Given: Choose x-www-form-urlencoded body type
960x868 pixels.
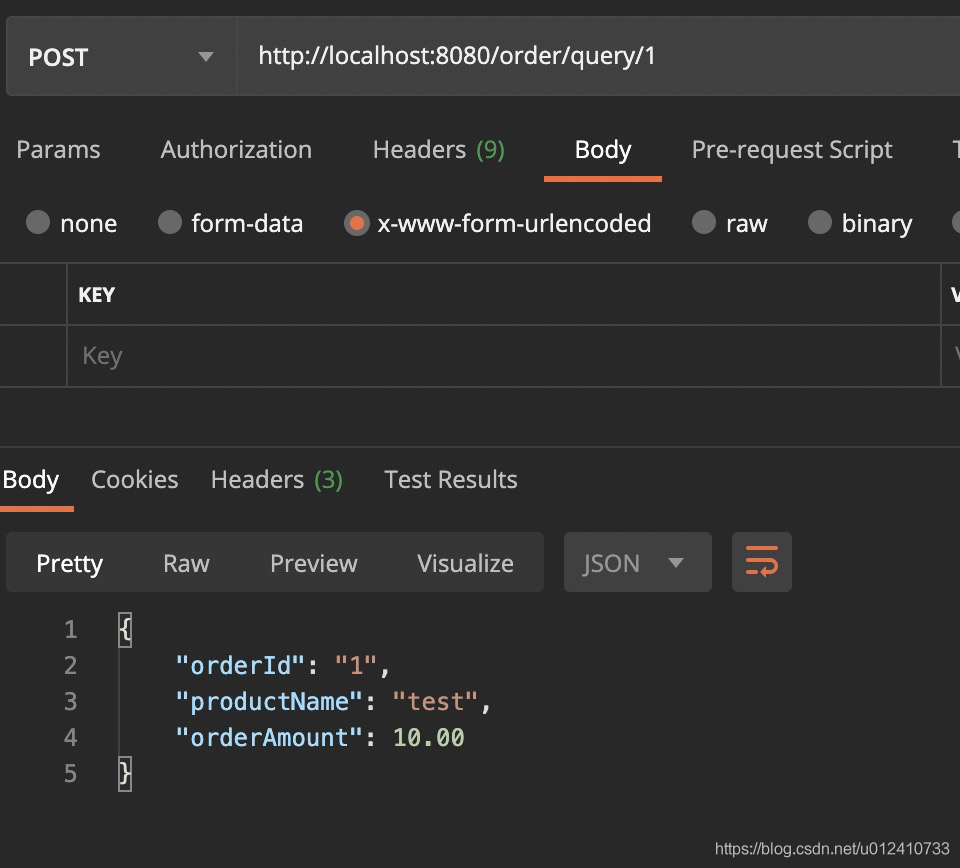Looking at the screenshot, I should coord(356,223).
